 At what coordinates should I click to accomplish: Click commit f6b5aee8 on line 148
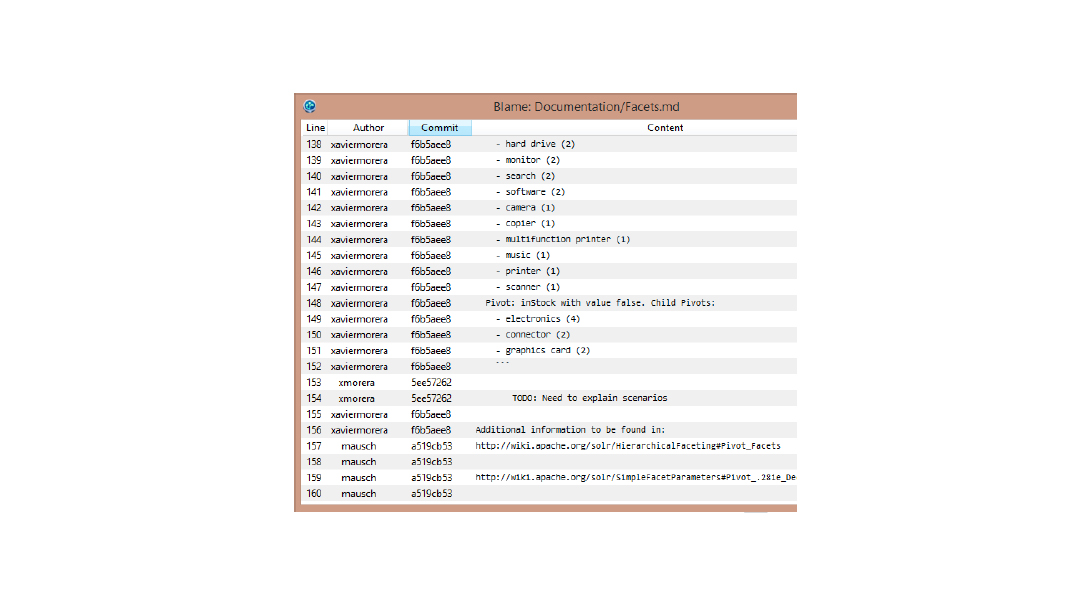coord(431,303)
